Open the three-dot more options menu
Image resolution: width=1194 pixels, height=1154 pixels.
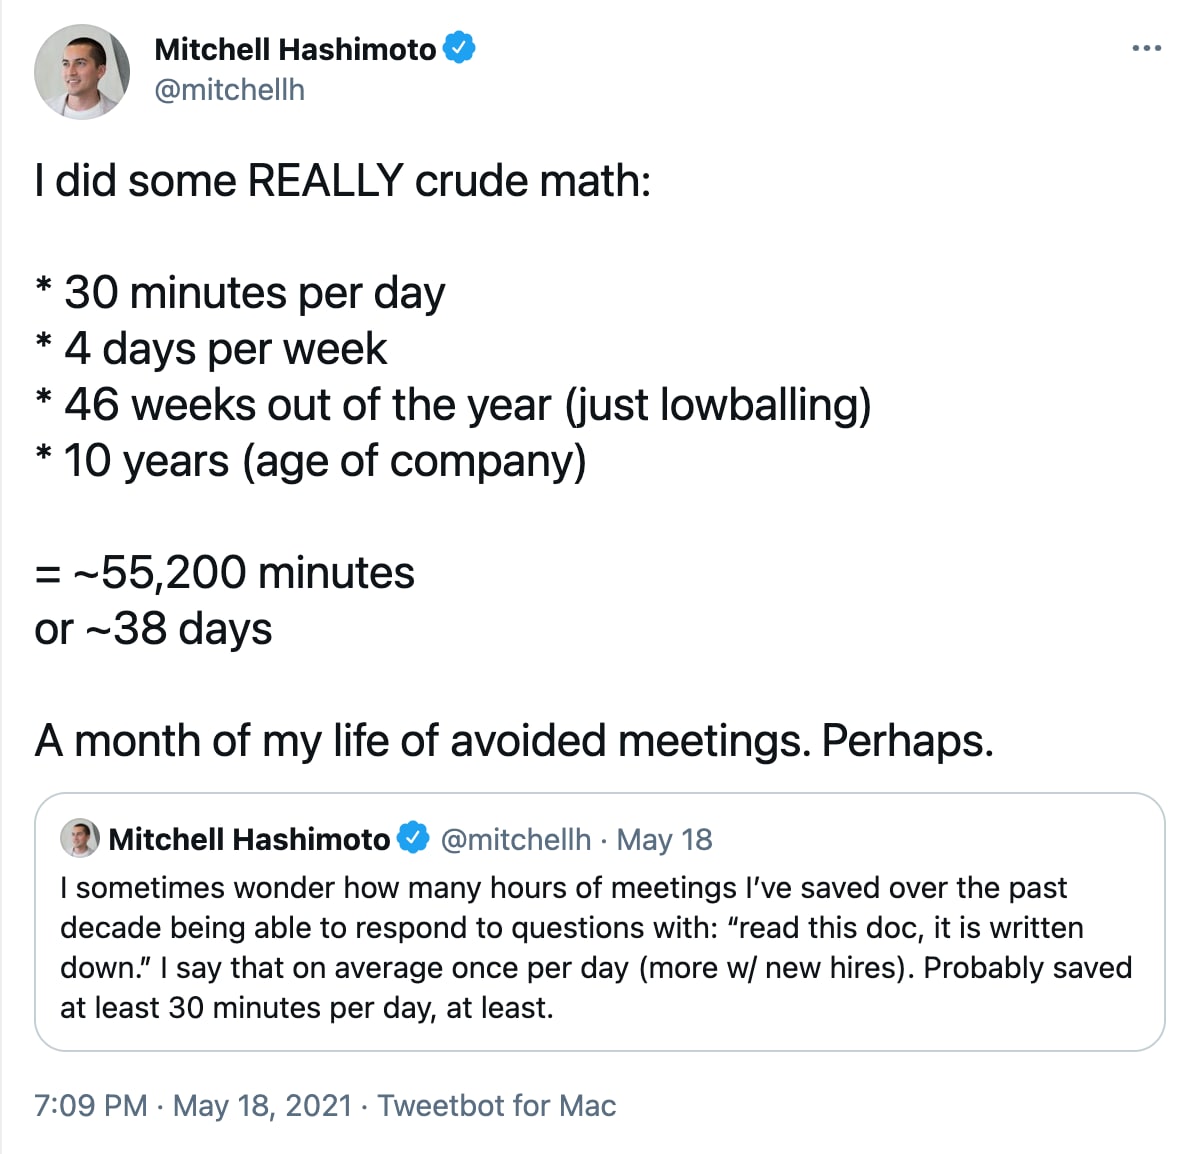tap(1146, 48)
